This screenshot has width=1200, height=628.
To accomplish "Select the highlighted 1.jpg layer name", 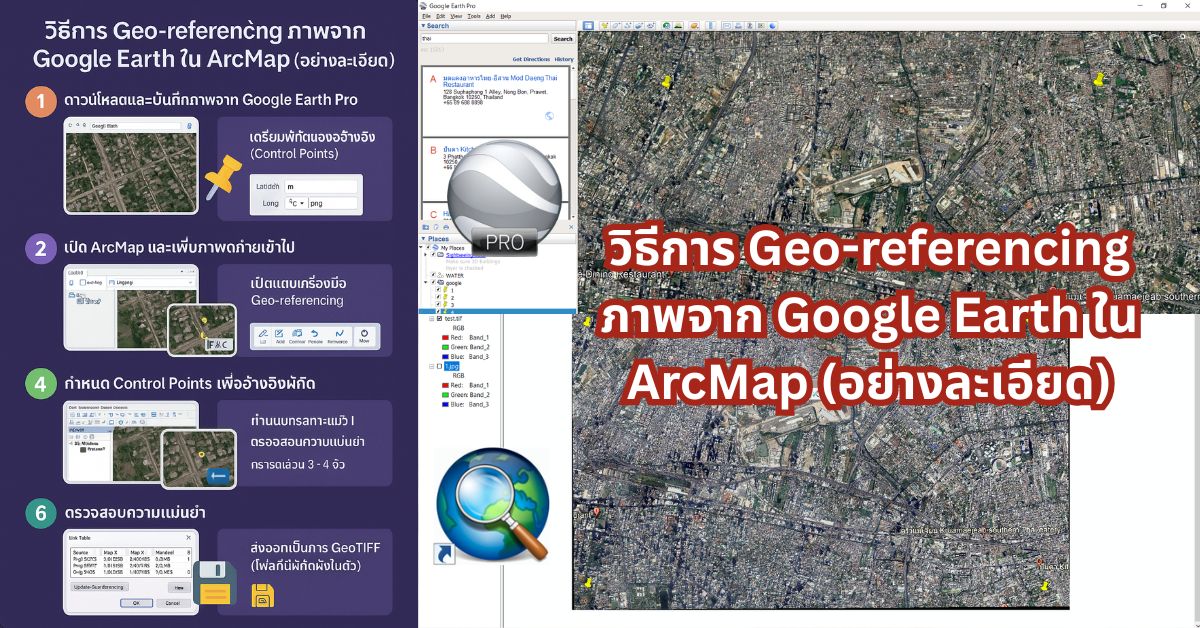I will click(x=452, y=366).
